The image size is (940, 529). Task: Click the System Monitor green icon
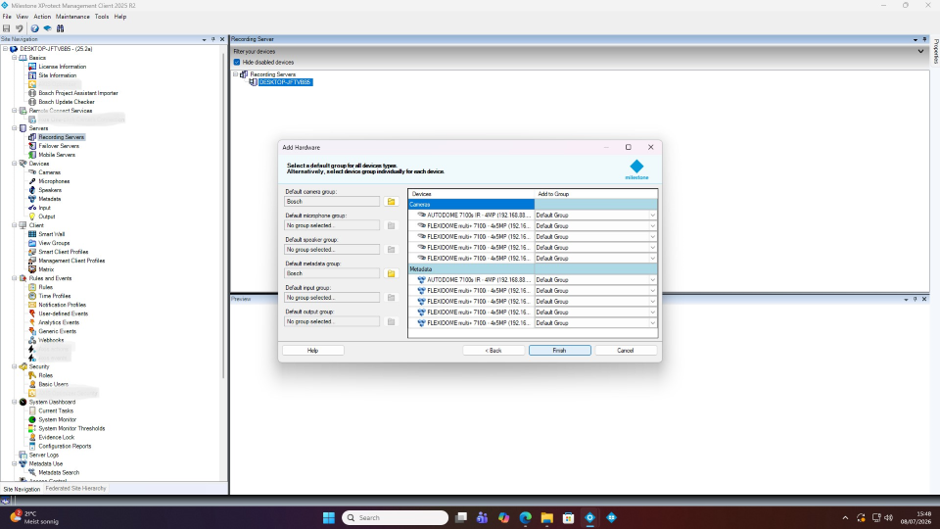pos(32,419)
